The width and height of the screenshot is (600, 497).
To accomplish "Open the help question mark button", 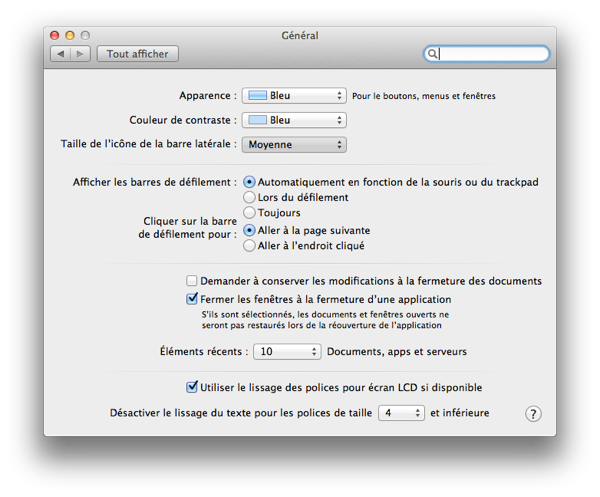I will tap(533, 413).
